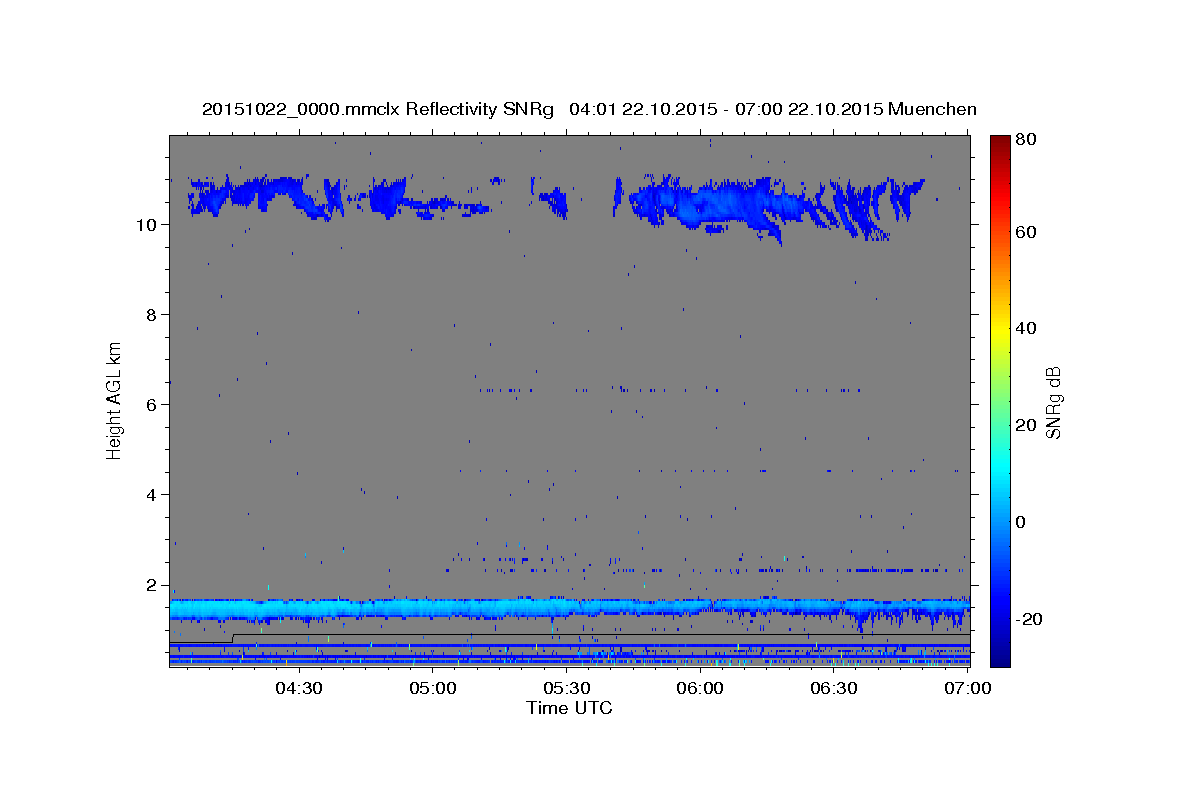Click the 'SNRg dB' colorbar label

pyautogui.click(x=1053, y=403)
